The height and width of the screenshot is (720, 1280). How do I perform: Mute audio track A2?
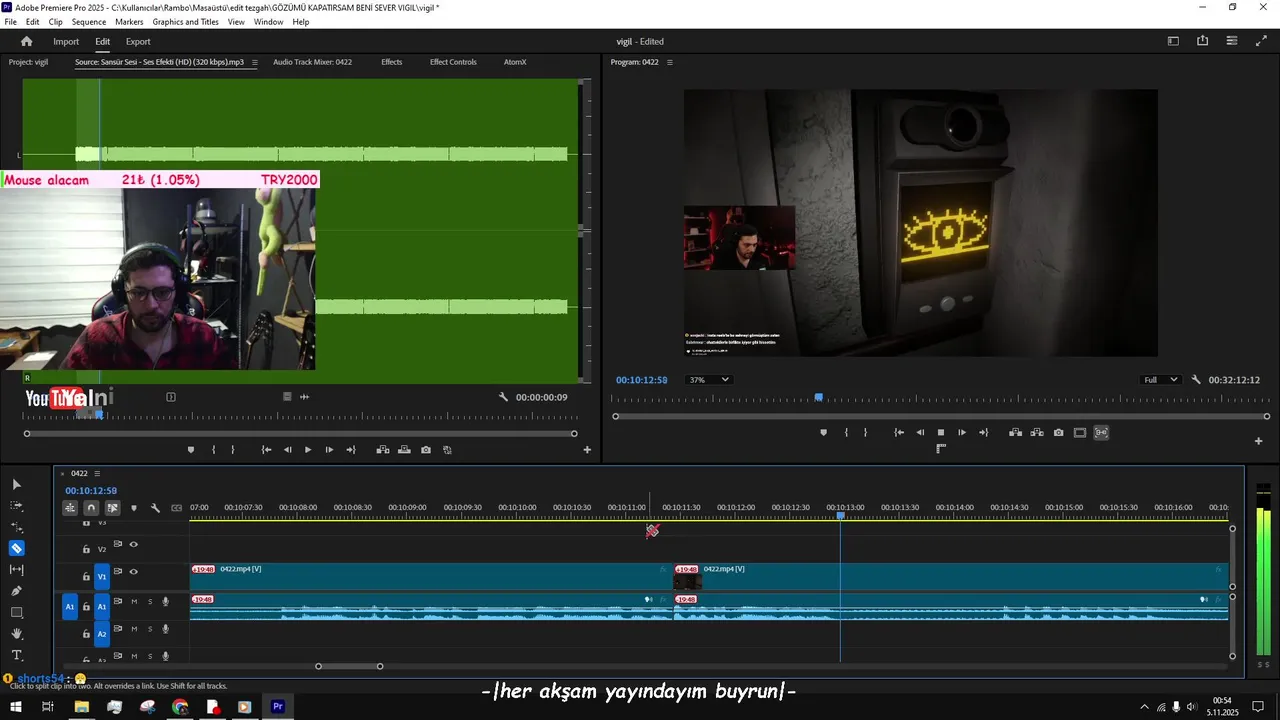click(134, 629)
